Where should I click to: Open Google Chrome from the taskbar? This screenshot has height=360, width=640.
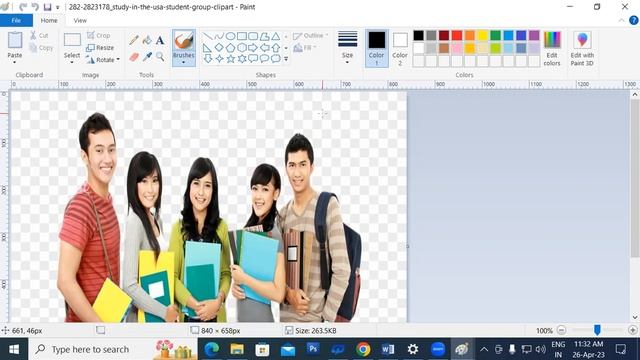coord(363,349)
